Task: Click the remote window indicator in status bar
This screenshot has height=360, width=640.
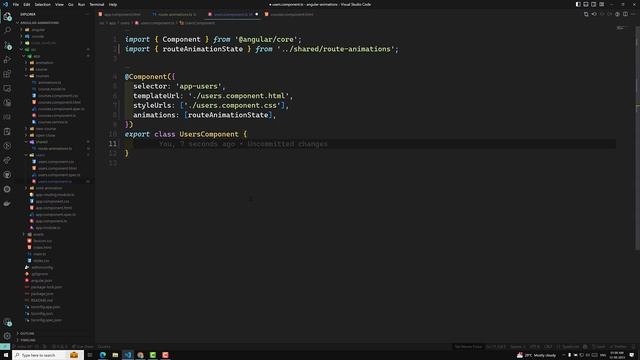Action: pyautogui.click(x=4, y=347)
